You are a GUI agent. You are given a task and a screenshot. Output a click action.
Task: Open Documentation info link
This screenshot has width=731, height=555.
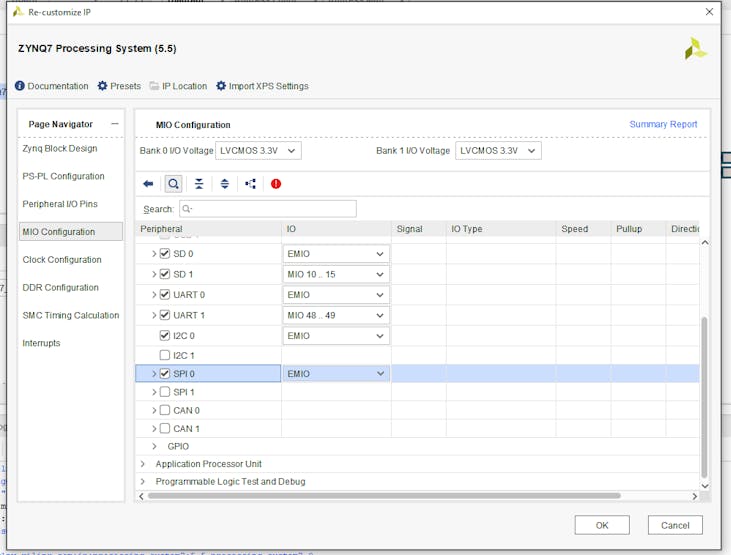pyautogui.click(x=52, y=86)
